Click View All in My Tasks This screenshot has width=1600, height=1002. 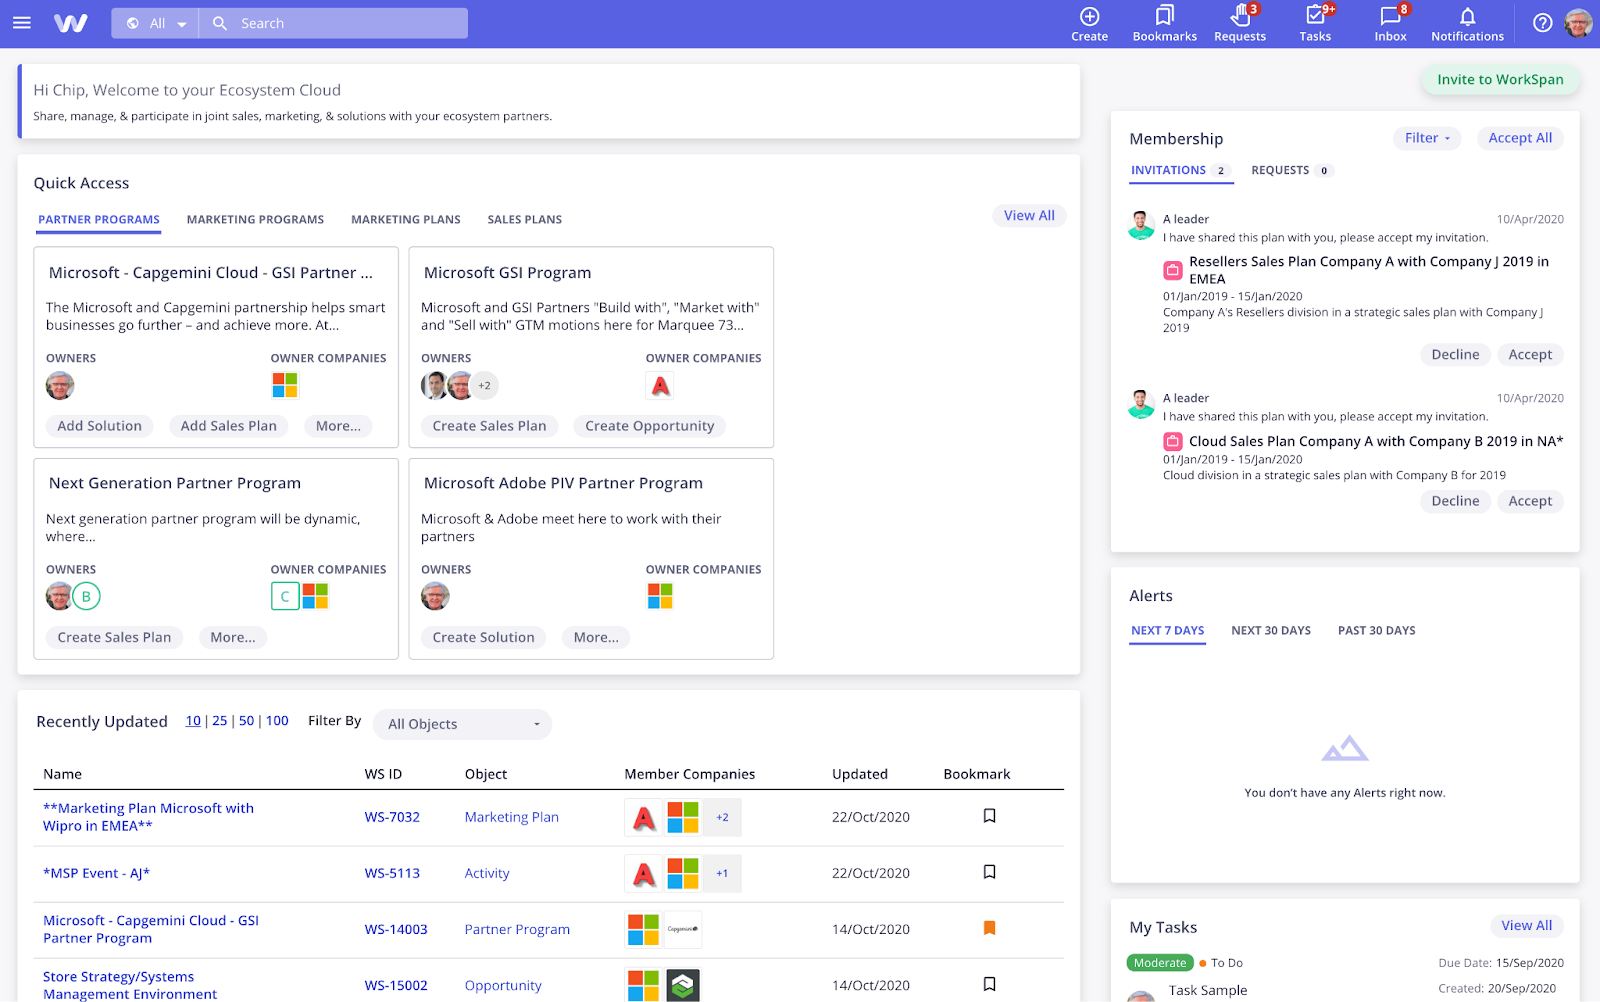click(x=1526, y=926)
